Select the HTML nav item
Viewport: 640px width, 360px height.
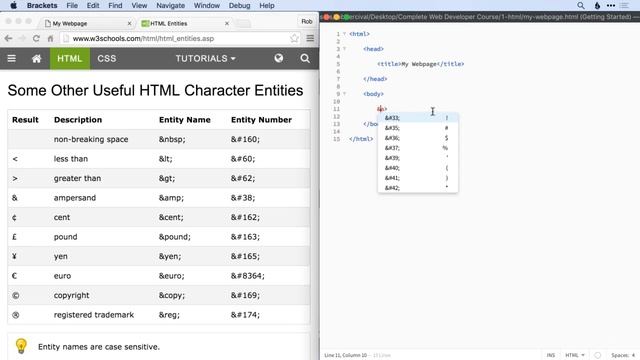(70, 58)
